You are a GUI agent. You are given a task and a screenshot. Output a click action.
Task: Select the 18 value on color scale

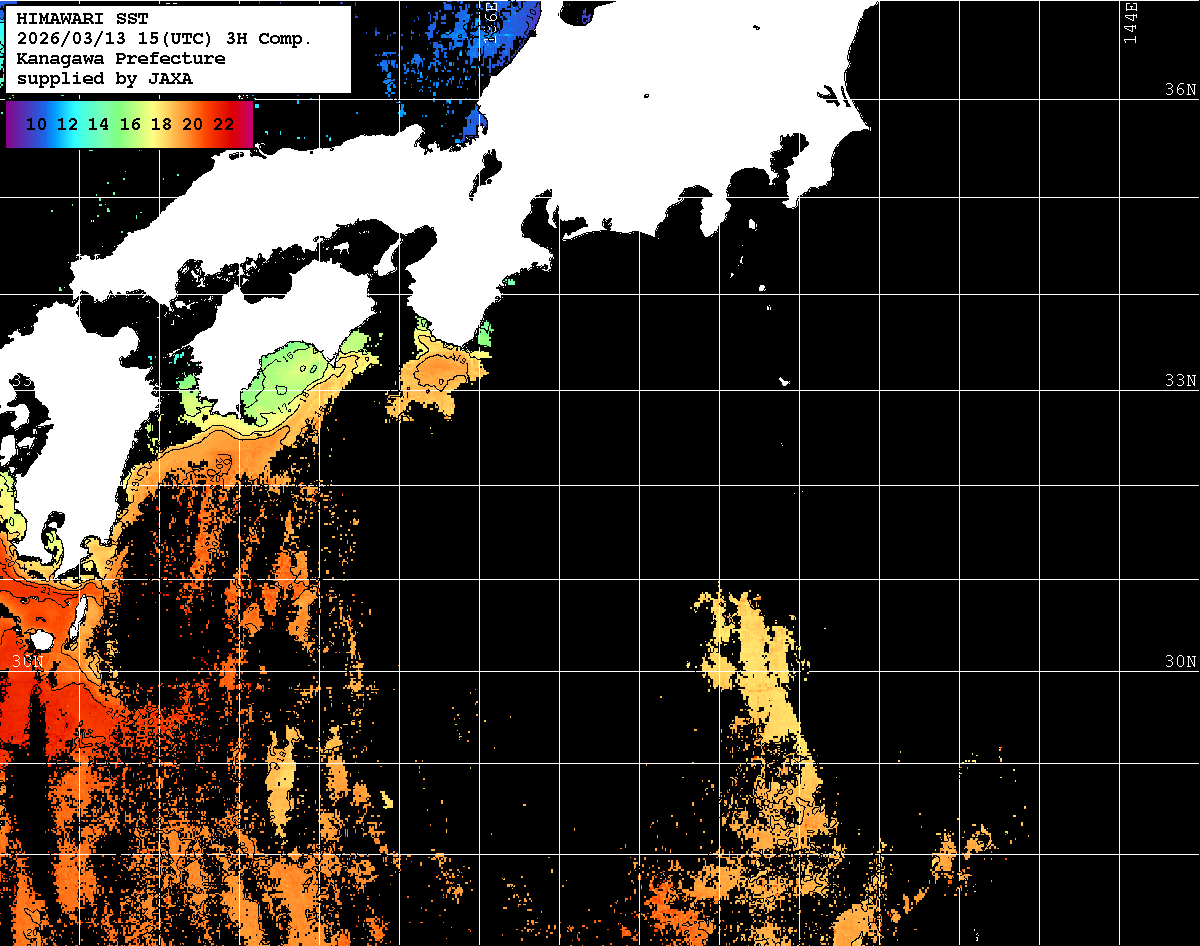tap(161, 125)
